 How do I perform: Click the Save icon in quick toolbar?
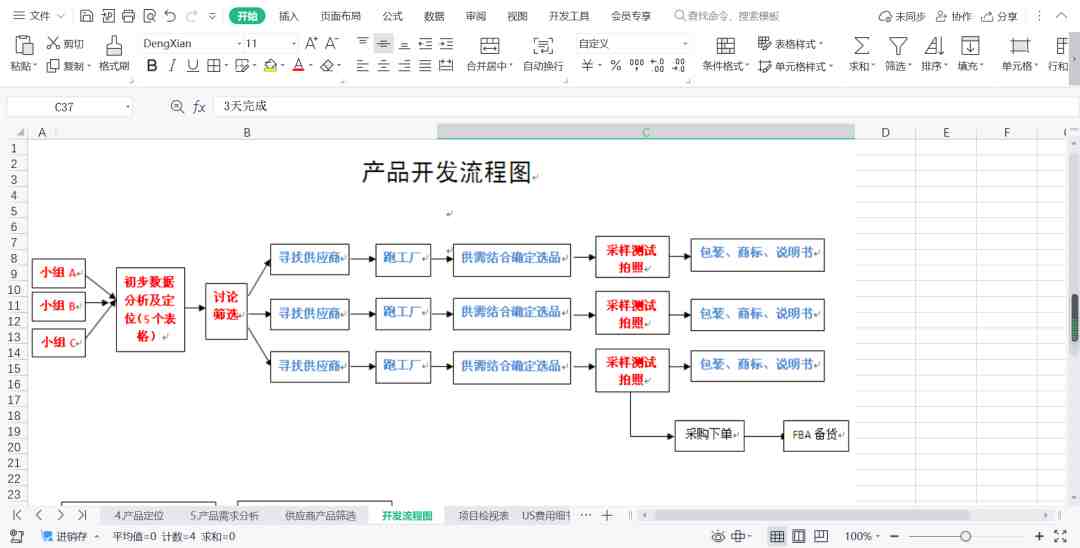tap(87, 16)
